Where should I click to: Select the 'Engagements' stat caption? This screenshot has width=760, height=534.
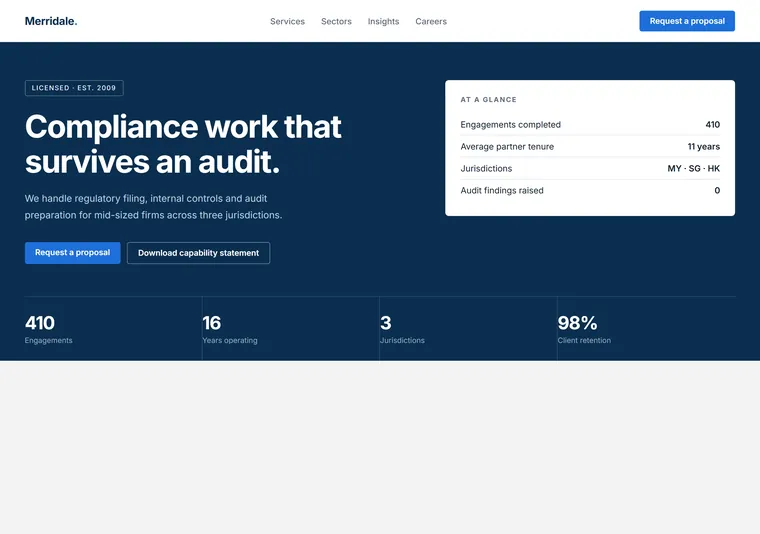[48, 340]
